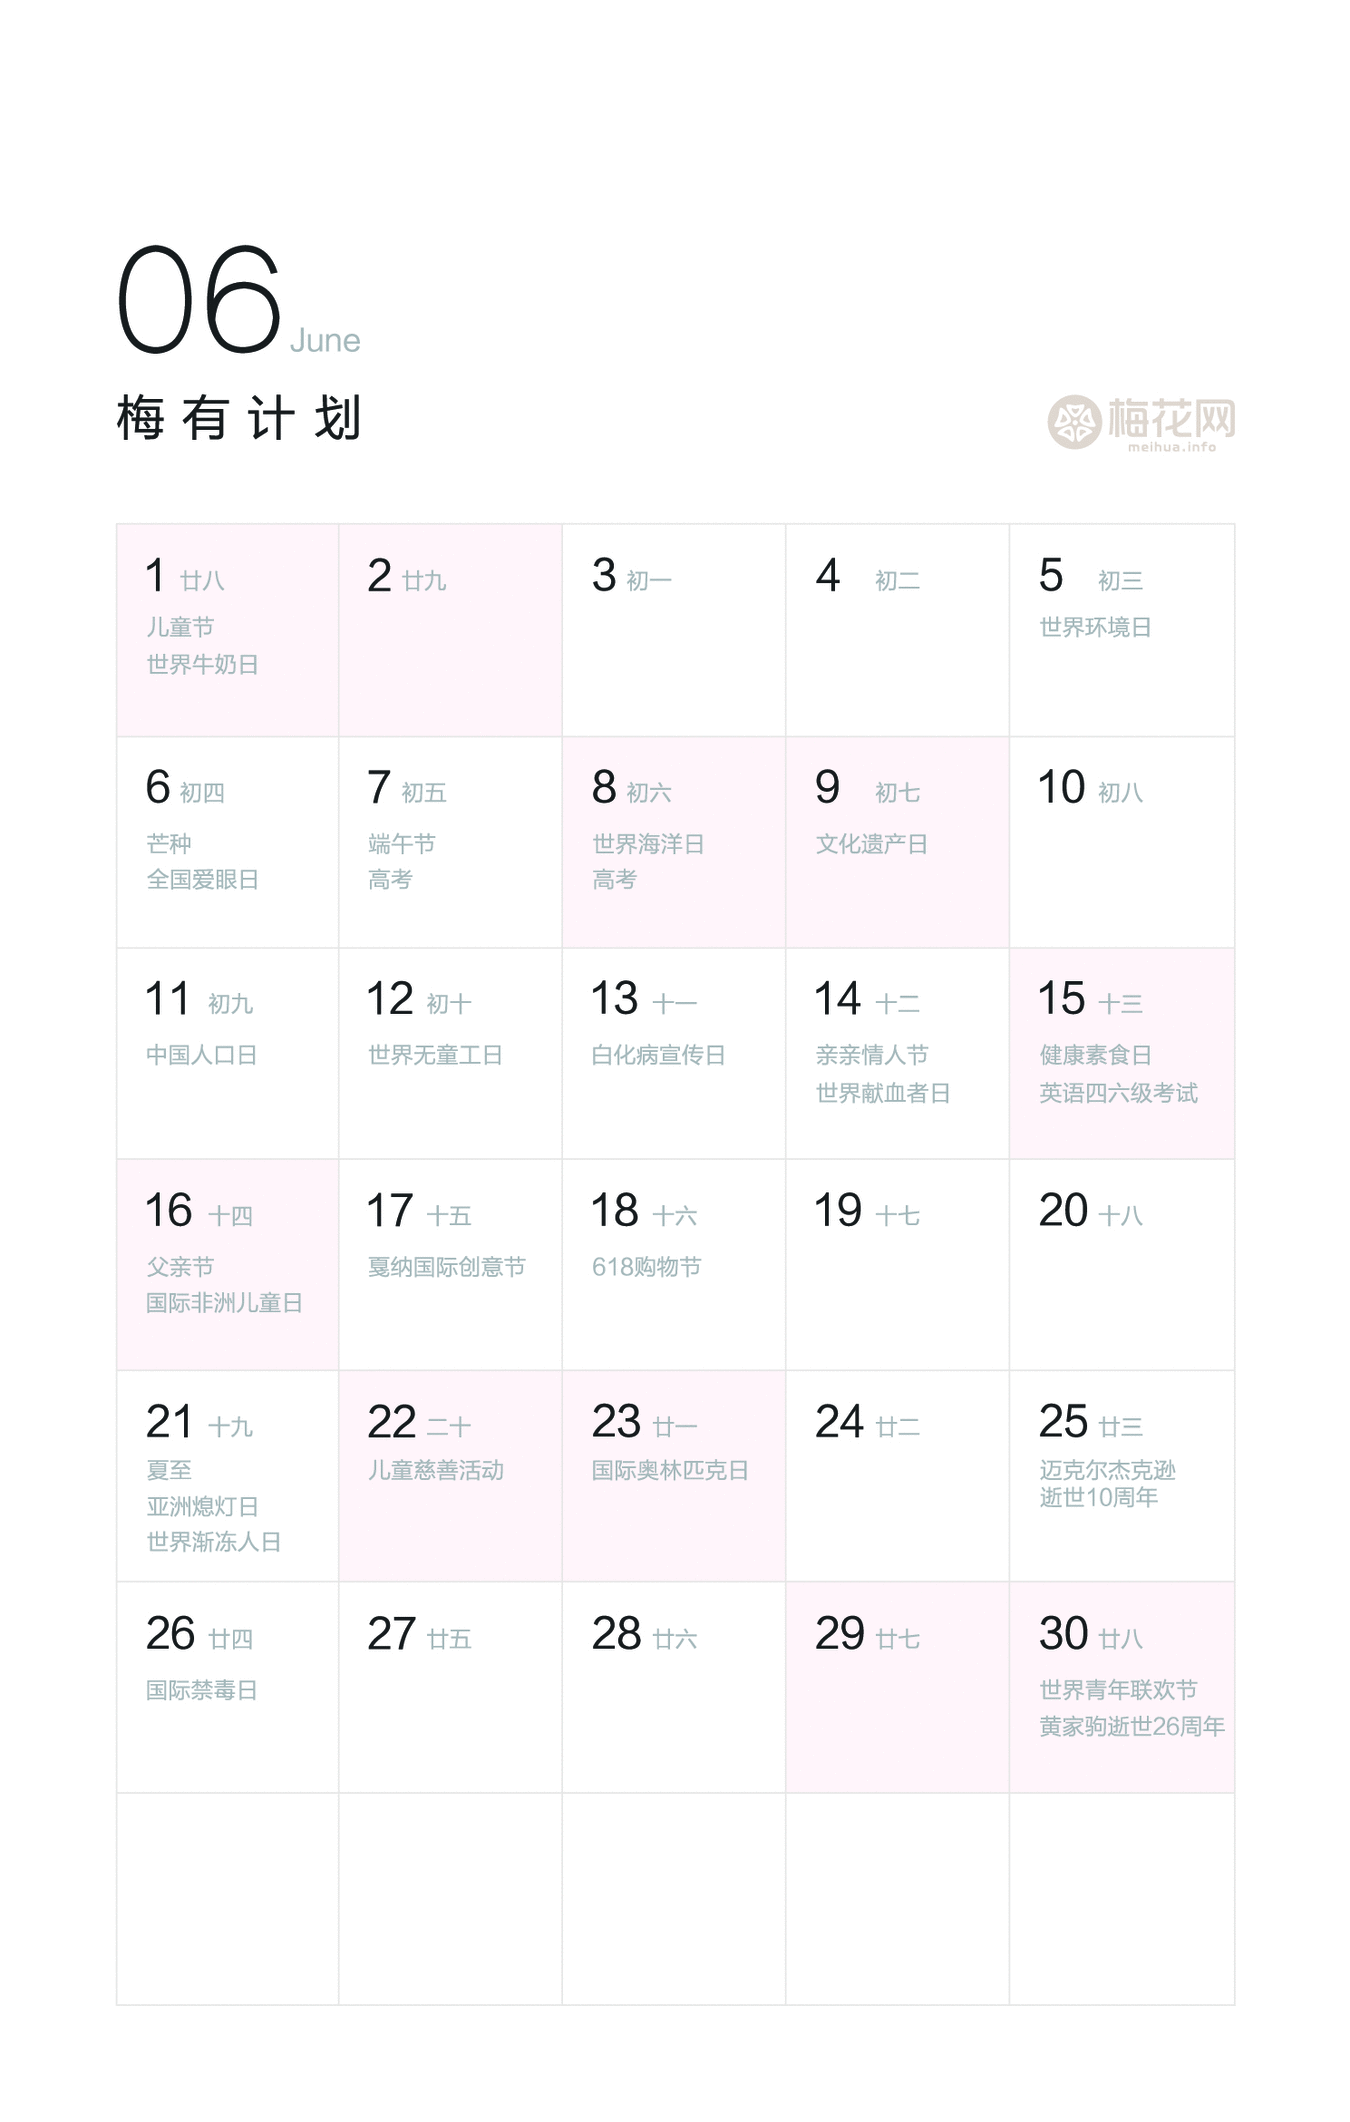
Task: Select the 梅有计划 heading text
Action: point(238,418)
